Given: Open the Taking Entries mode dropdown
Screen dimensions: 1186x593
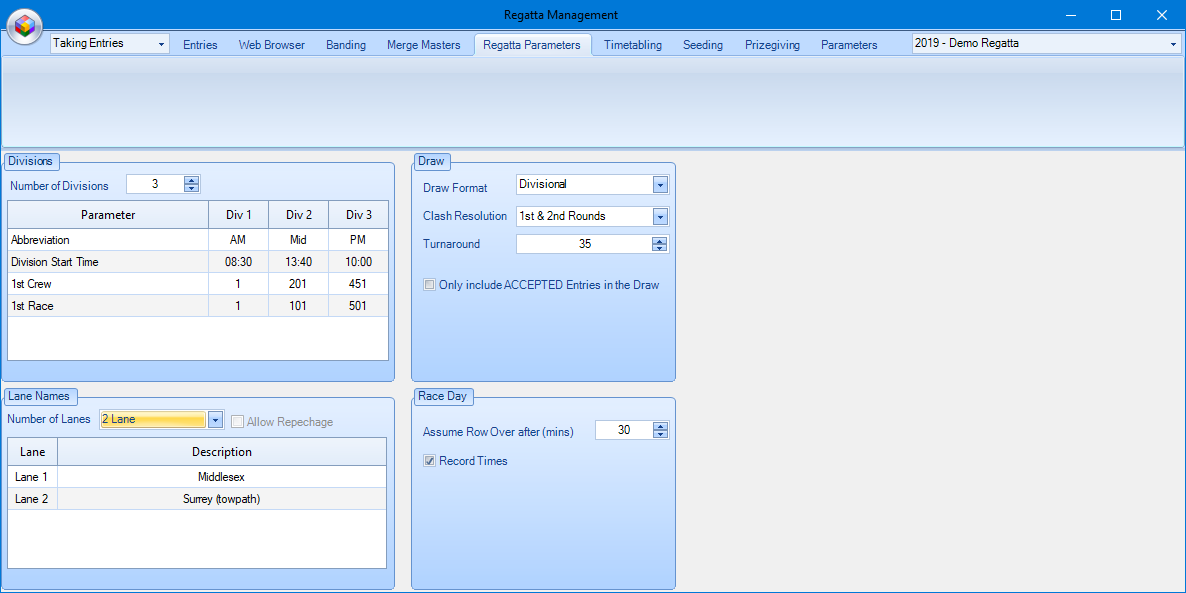Looking at the screenshot, I should (x=162, y=44).
